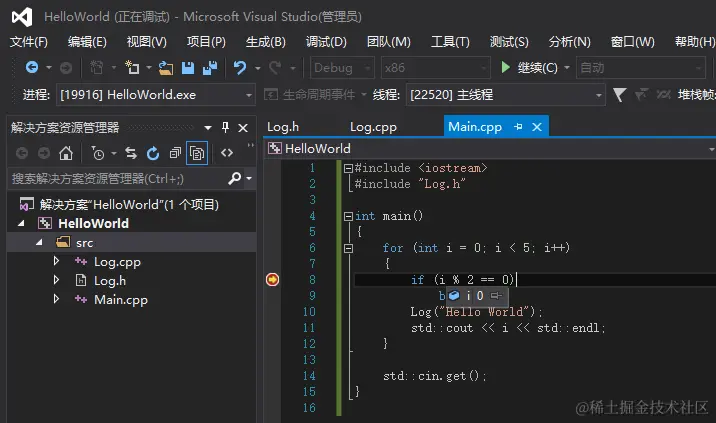The width and height of the screenshot is (716, 423).
Task: Click the Redo arrow icon
Action: click(275, 68)
